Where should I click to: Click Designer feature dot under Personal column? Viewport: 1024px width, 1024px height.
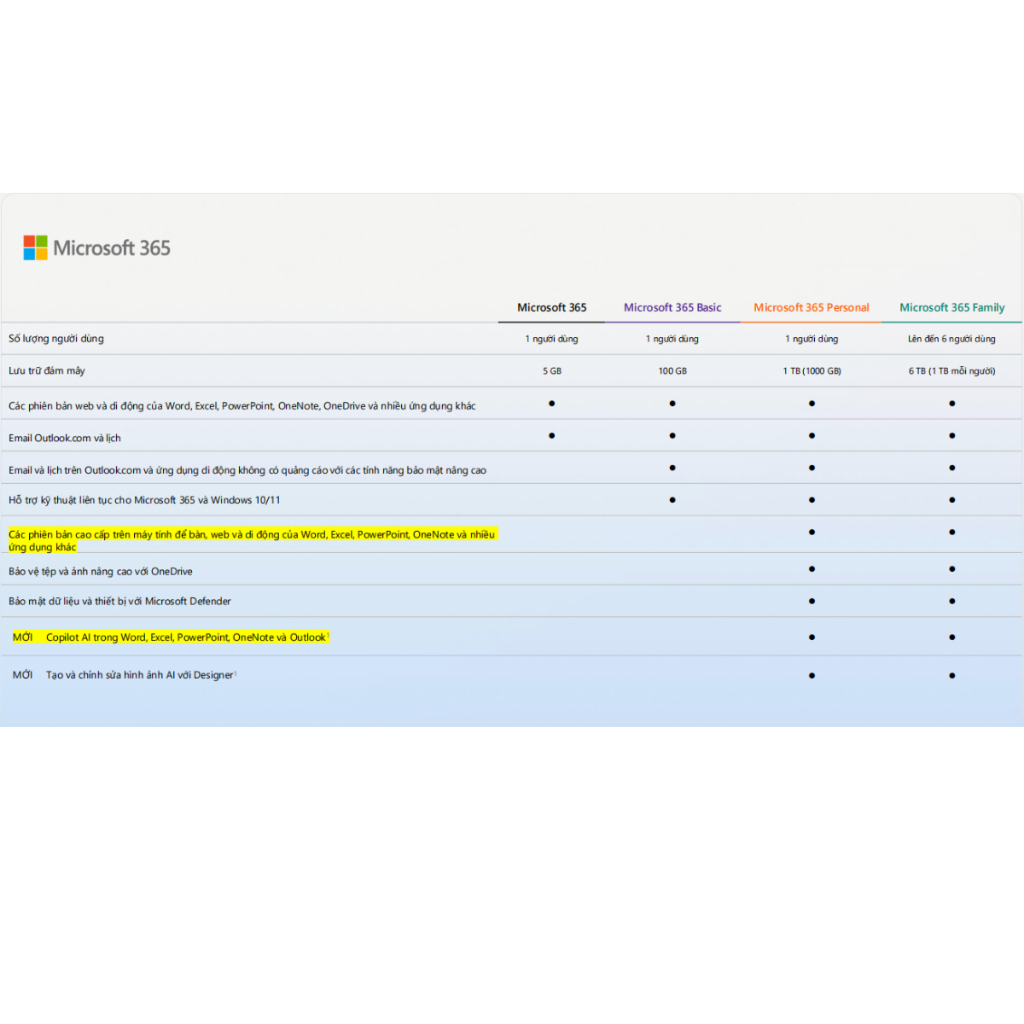tap(811, 675)
